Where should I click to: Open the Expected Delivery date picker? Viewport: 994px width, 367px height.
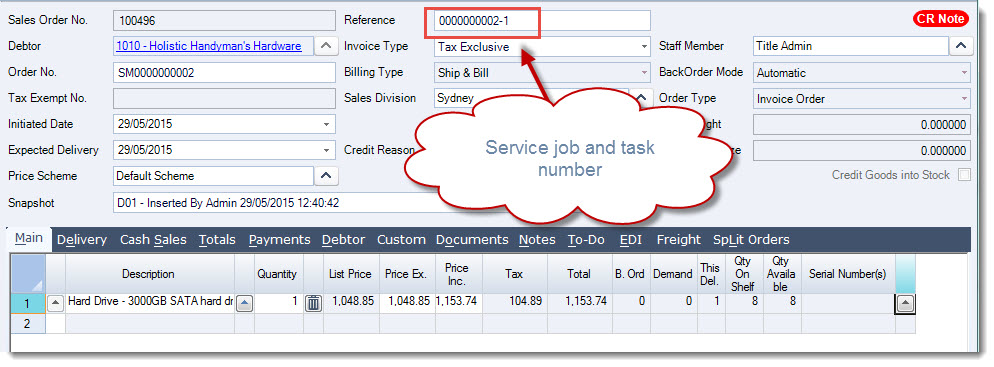pos(327,150)
